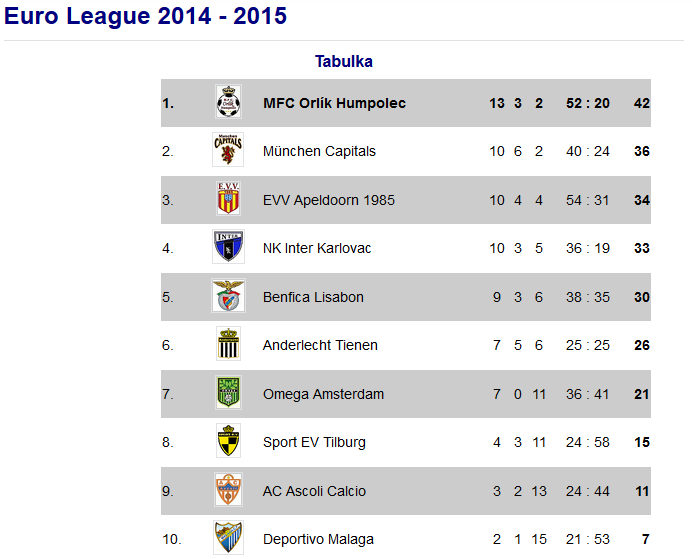Click the EVV Apeldoorn 1985 crest
692x559 pixels.
pyautogui.click(x=228, y=200)
